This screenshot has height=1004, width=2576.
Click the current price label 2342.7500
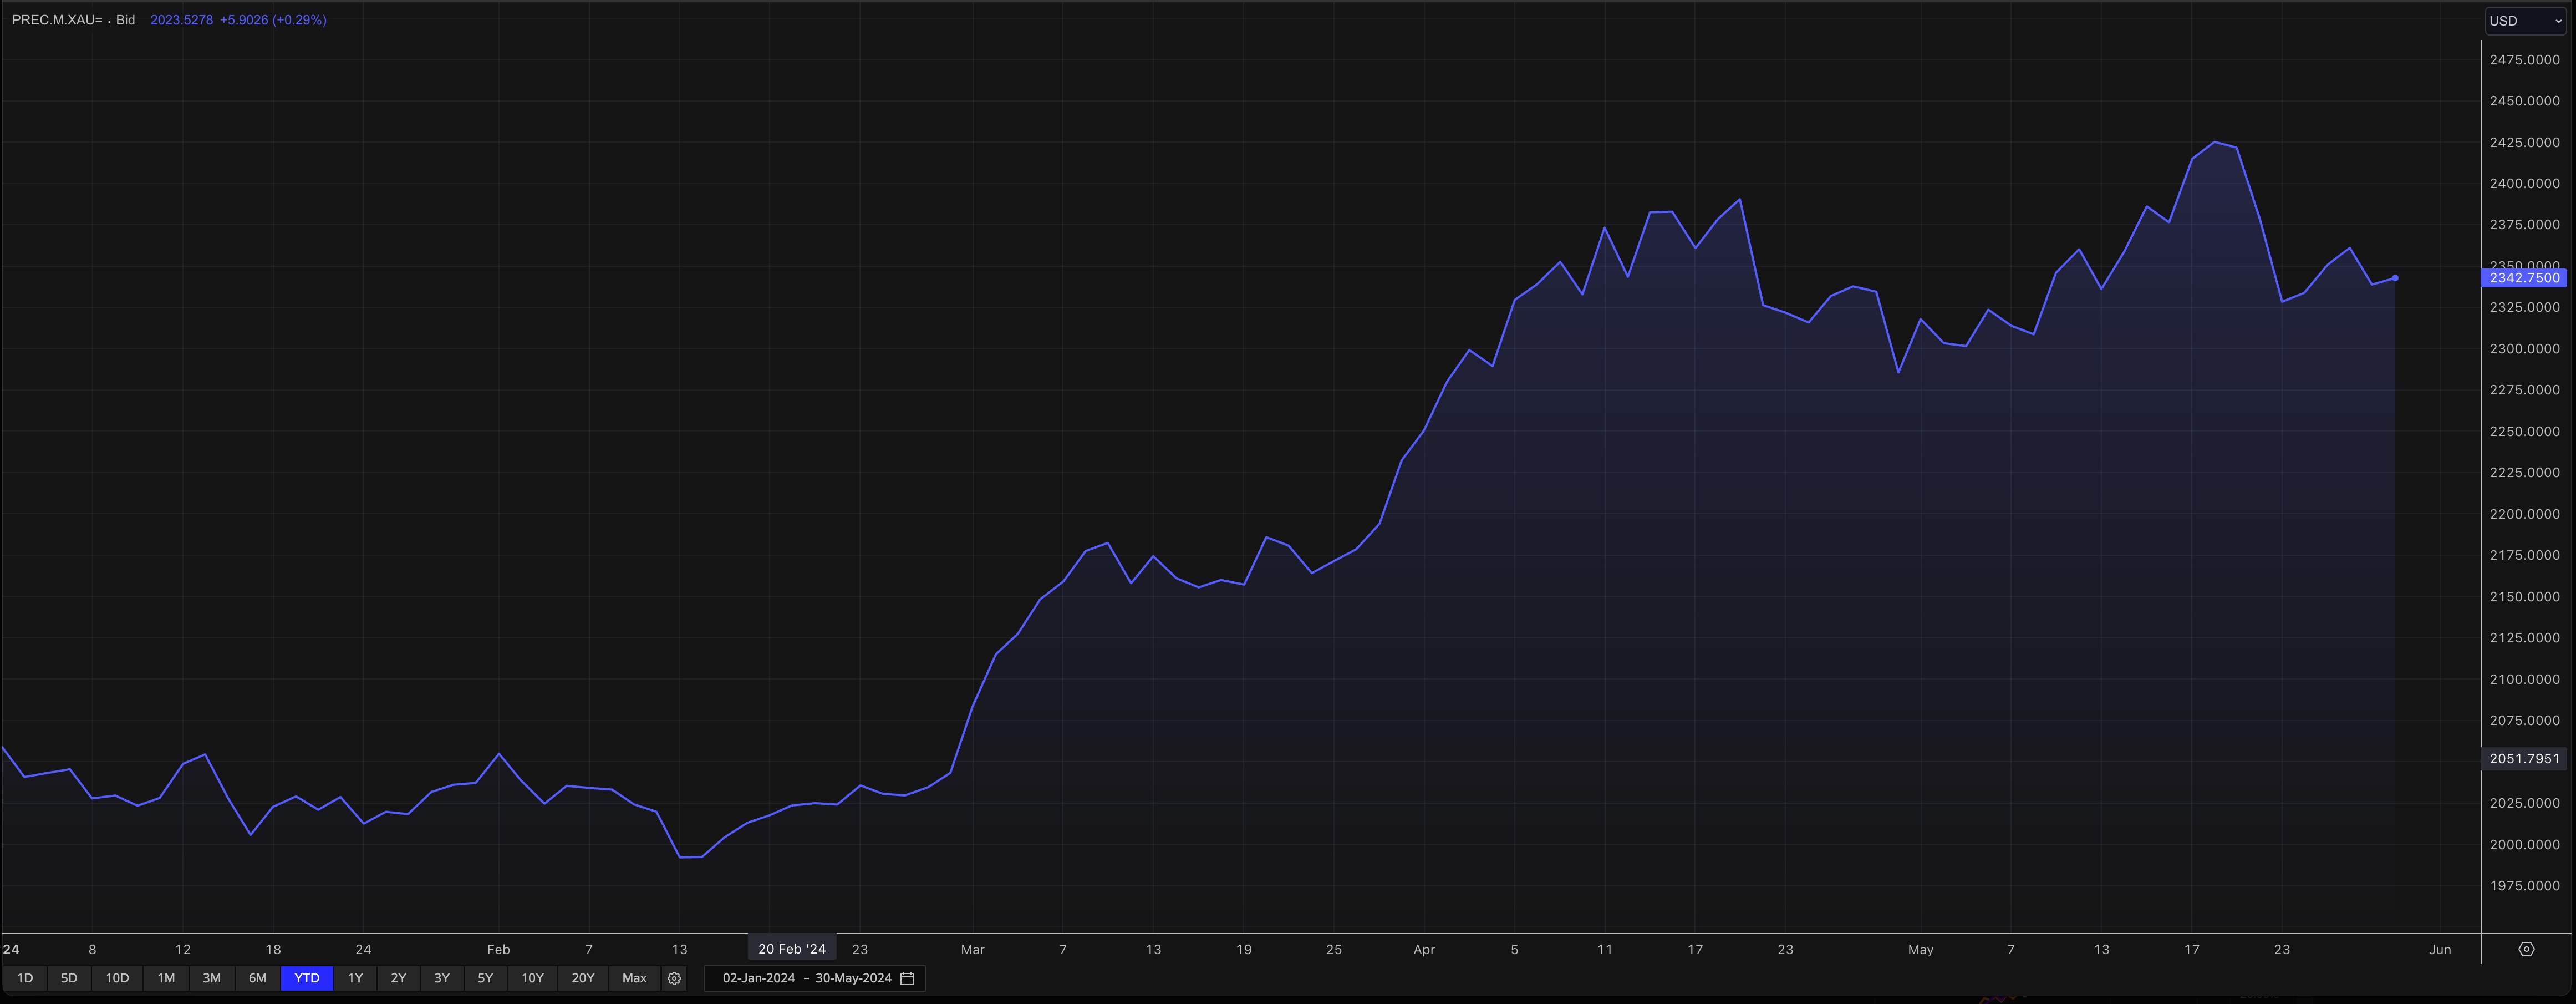pos(2524,278)
